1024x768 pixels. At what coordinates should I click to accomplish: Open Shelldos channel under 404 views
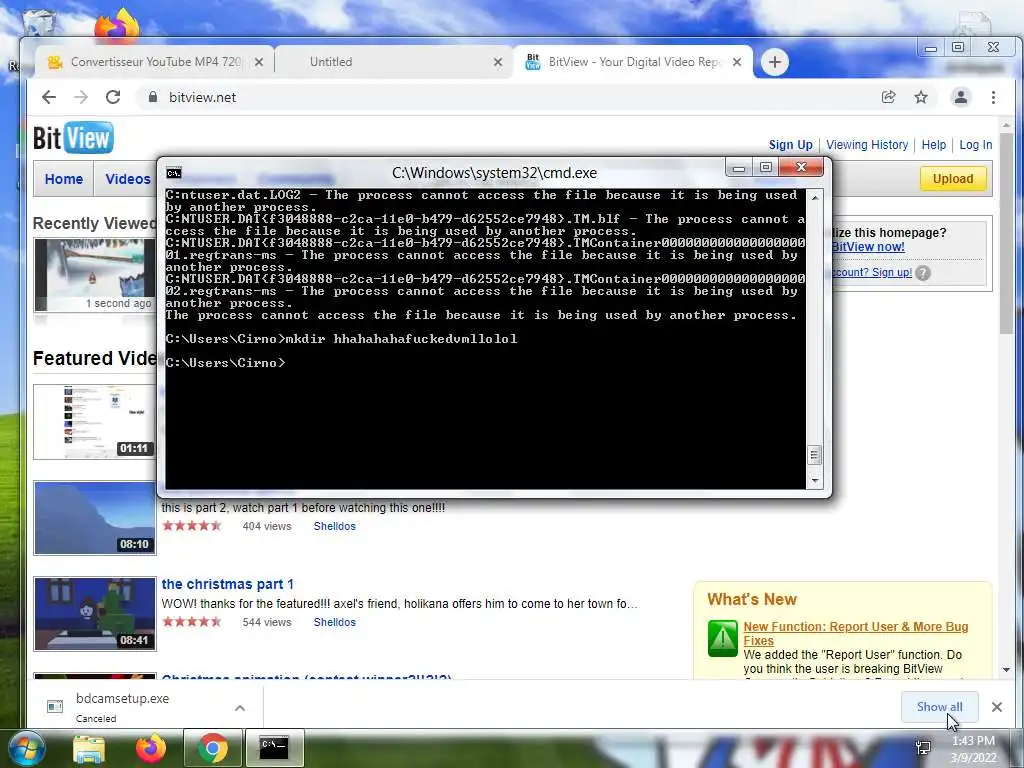point(334,526)
